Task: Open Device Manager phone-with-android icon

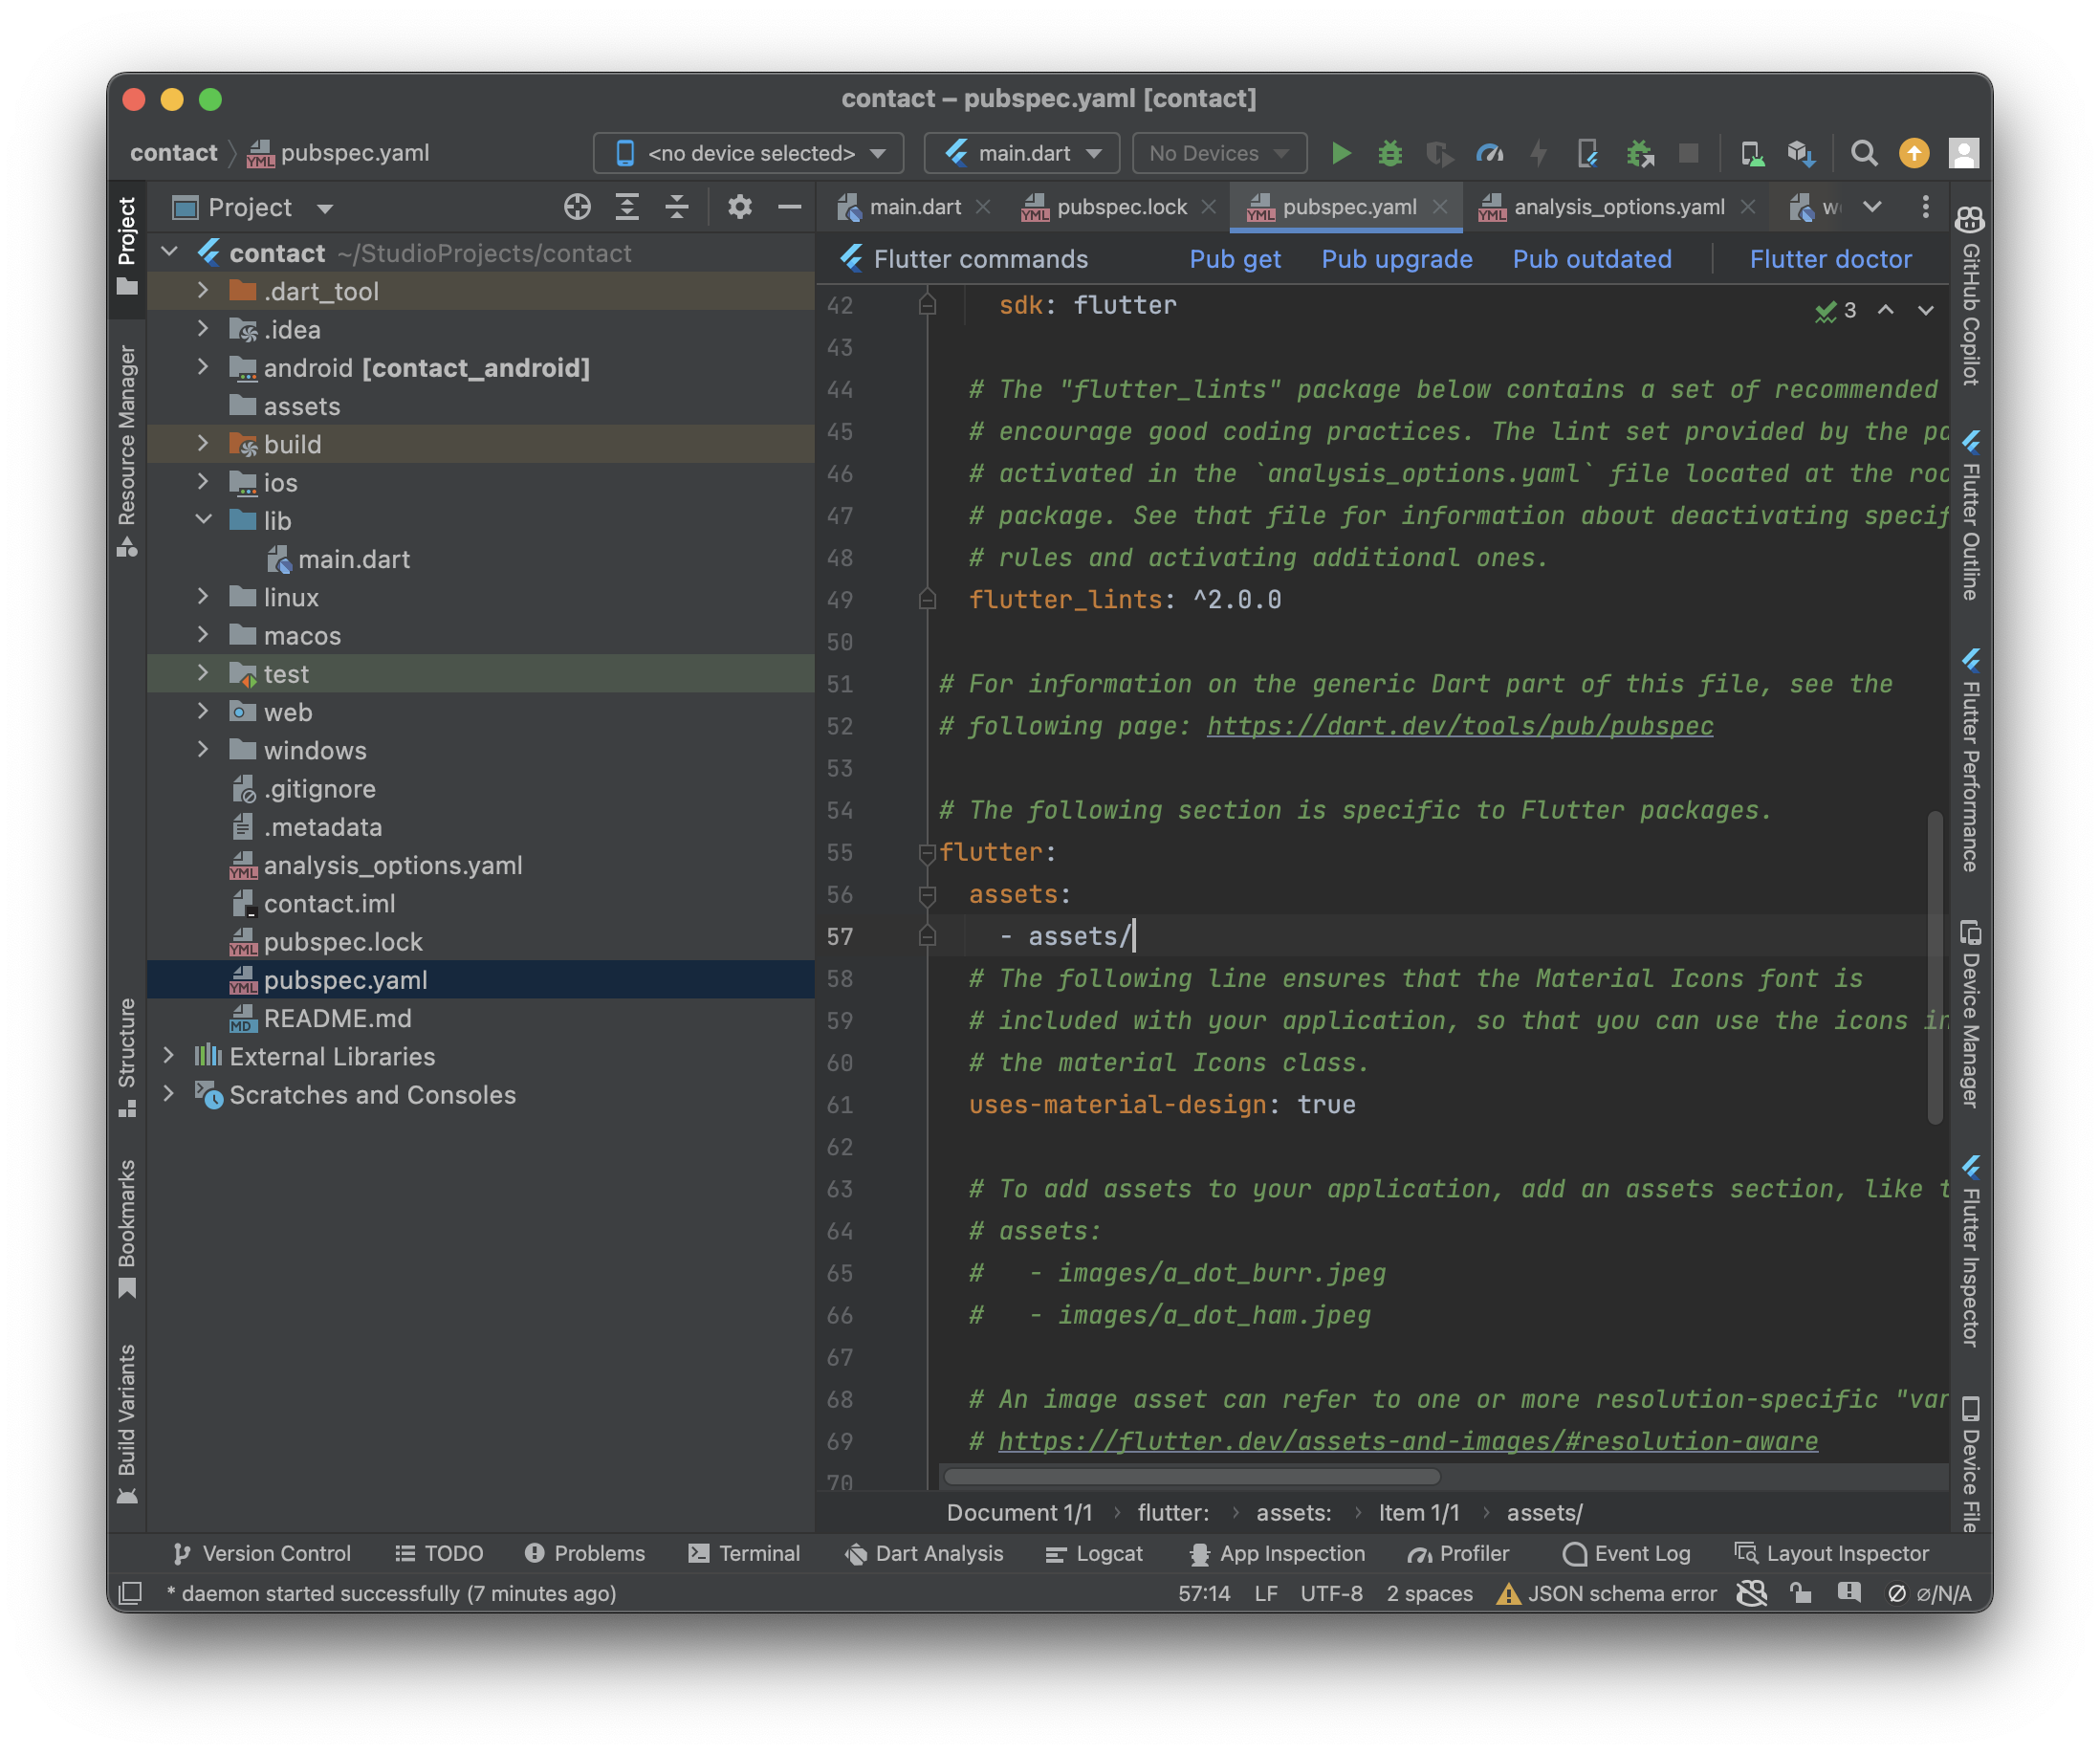Action: [x=1752, y=153]
